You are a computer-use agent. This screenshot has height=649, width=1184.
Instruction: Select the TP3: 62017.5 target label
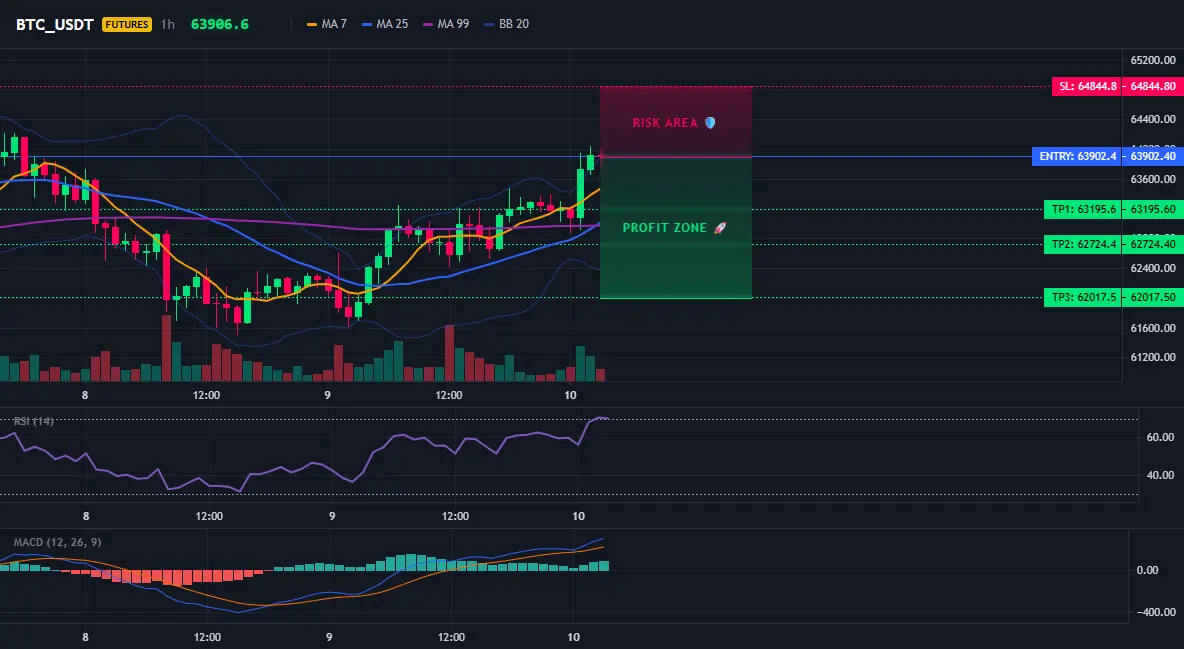coord(1084,297)
